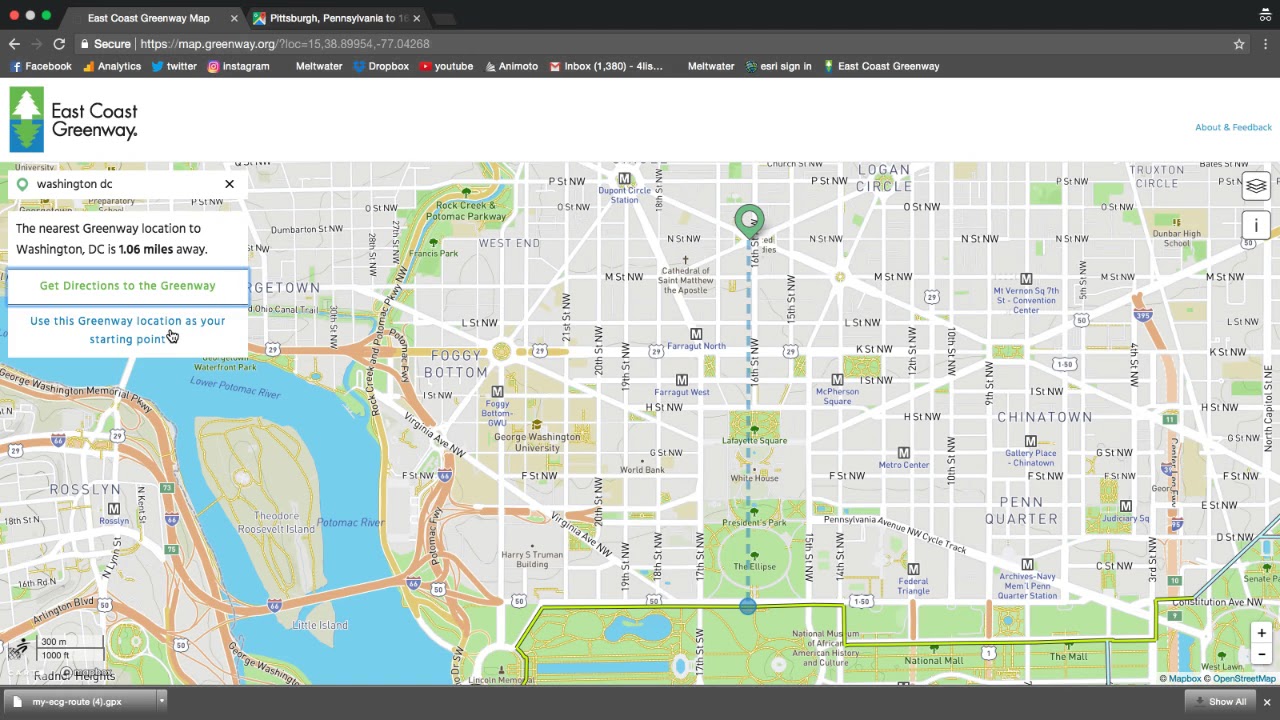Image resolution: width=1280 pixels, height=720 pixels.
Task: Show All downloads
Action: point(1219,702)
